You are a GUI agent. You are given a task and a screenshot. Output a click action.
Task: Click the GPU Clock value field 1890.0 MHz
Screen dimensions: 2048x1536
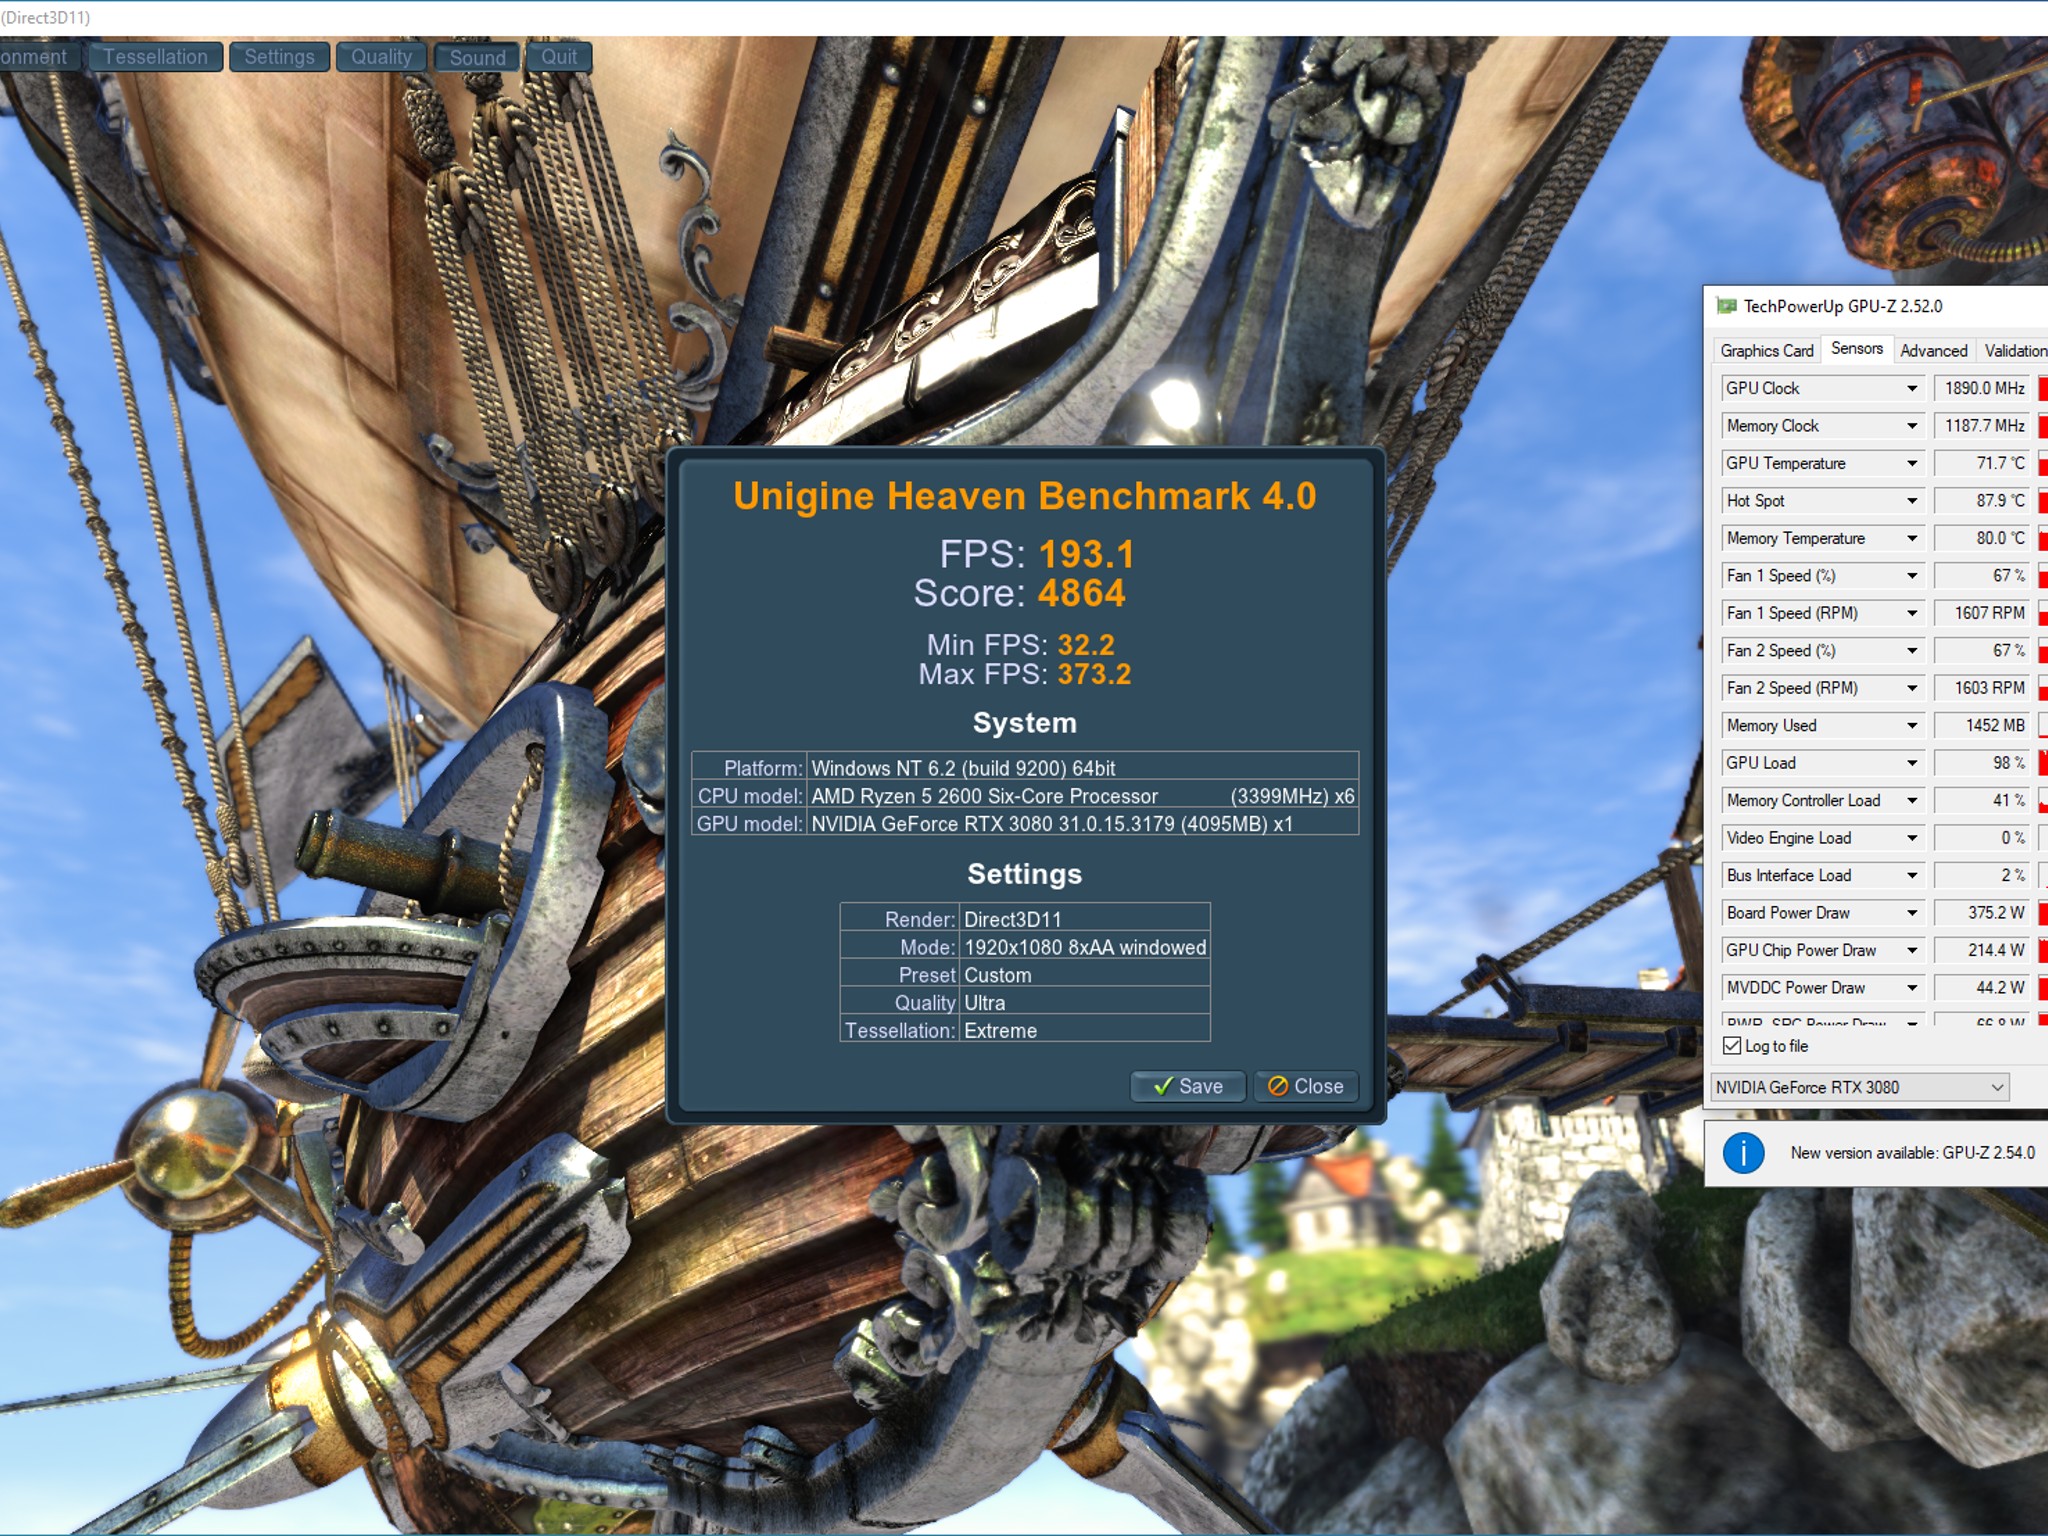(x=1983, y=388)
